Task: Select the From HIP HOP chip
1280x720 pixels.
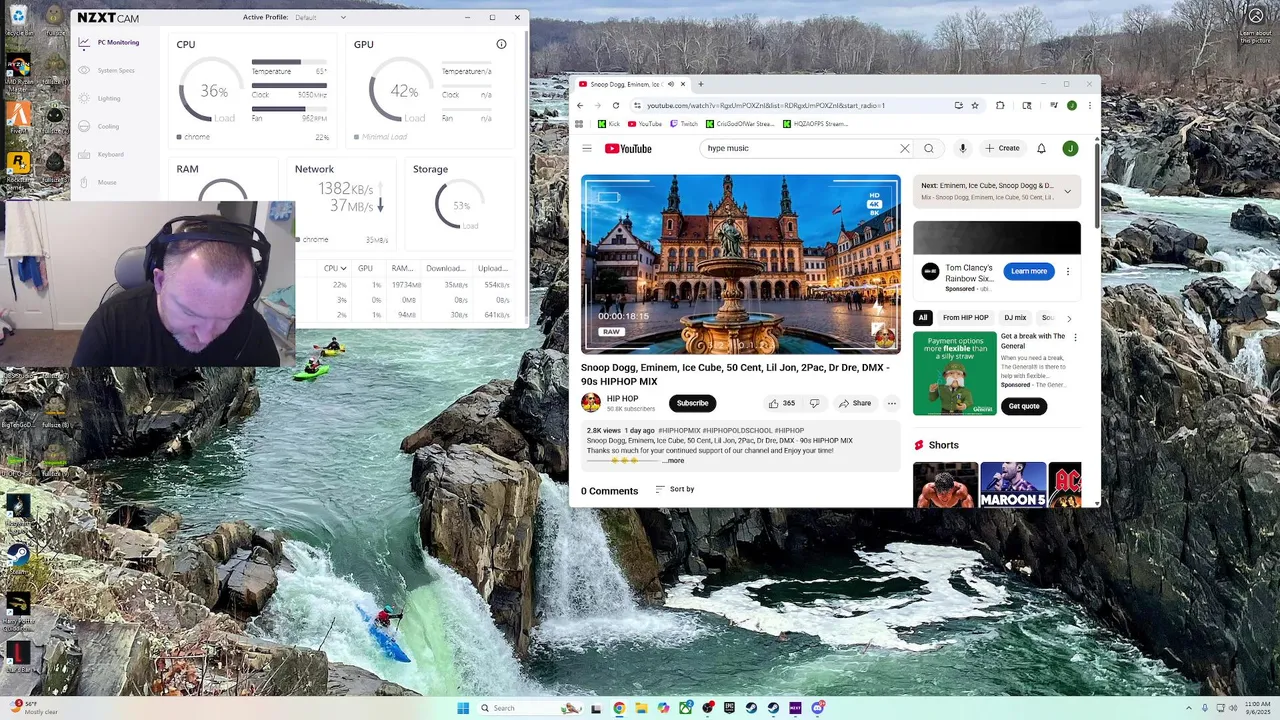Action: [965, 317]
